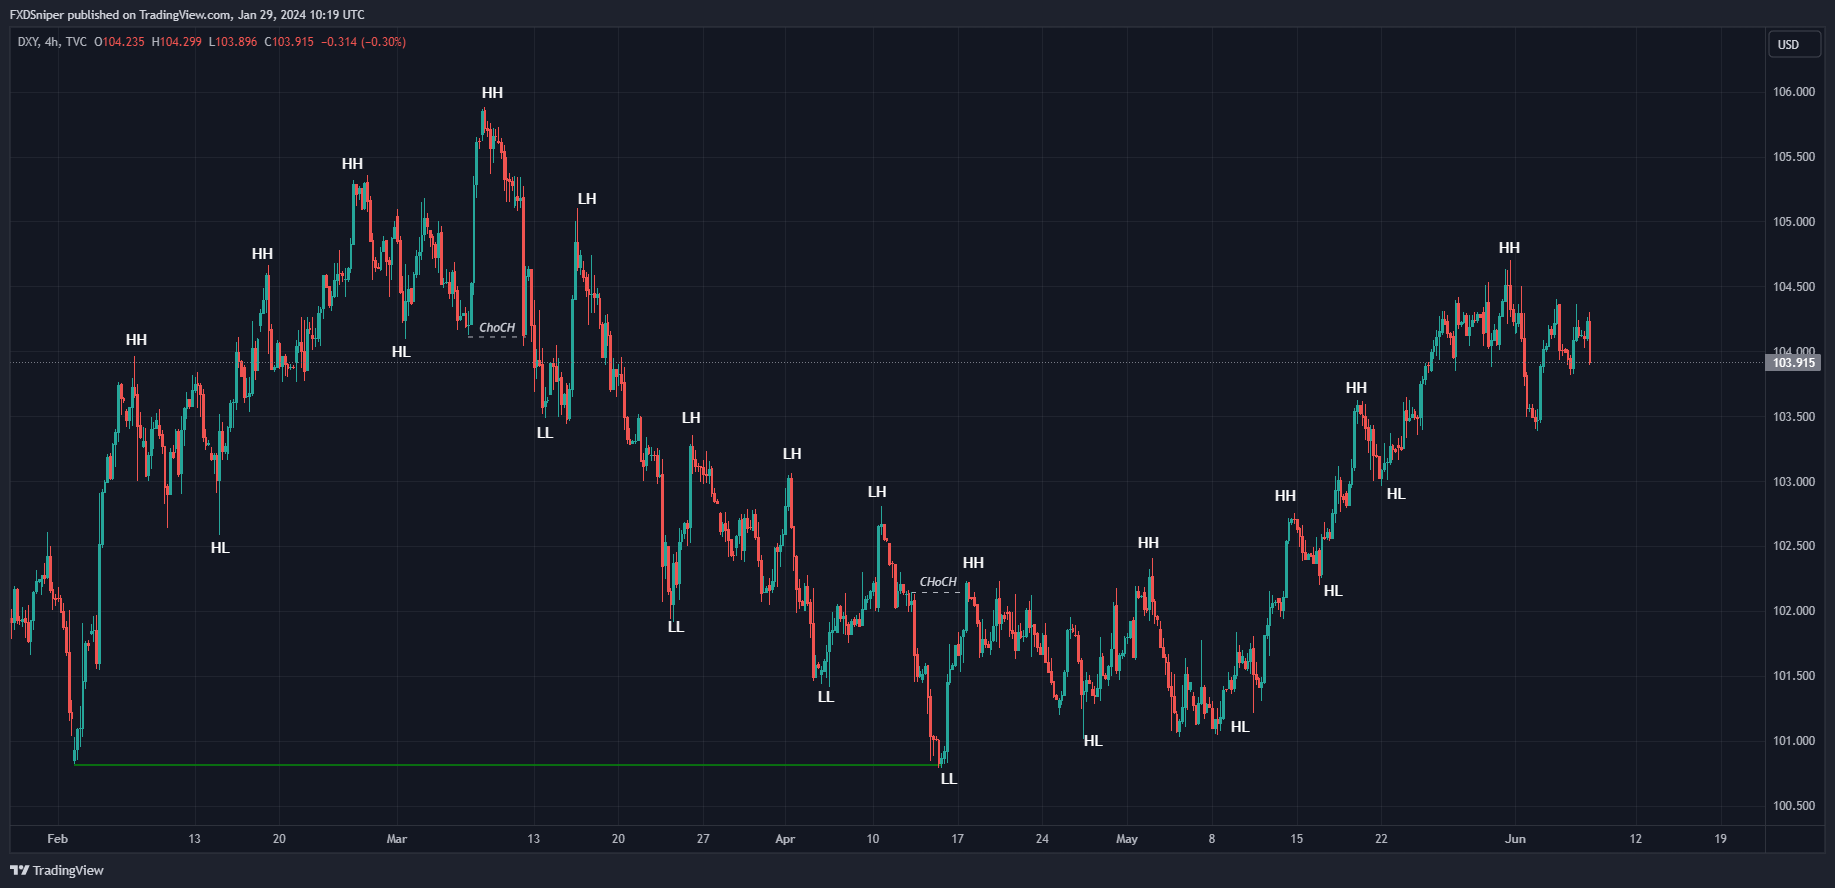Click the May label on time axis
The width and height of the screenshot is (1835, 888).
point(1127,839)
